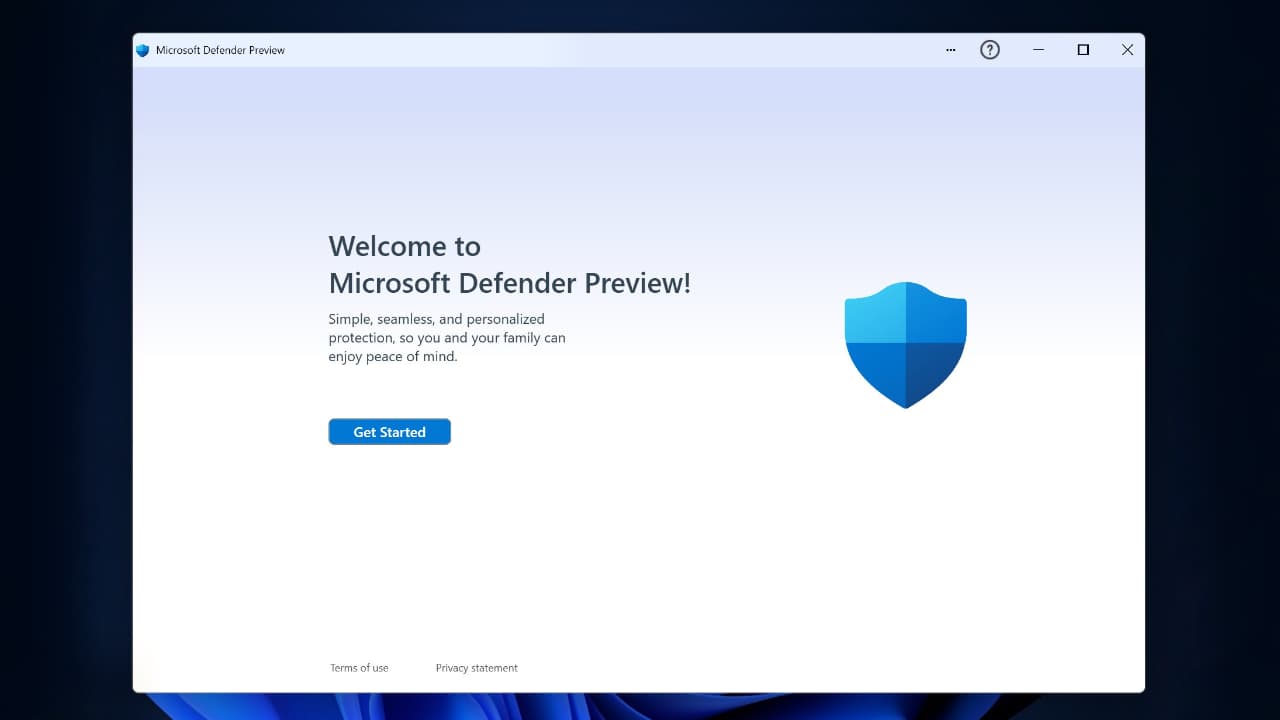This screenshot has height=720, width=1280.
Task: Click the 'Simple, seamless, and personalized' text line
Action: click(x=436, y=319)
